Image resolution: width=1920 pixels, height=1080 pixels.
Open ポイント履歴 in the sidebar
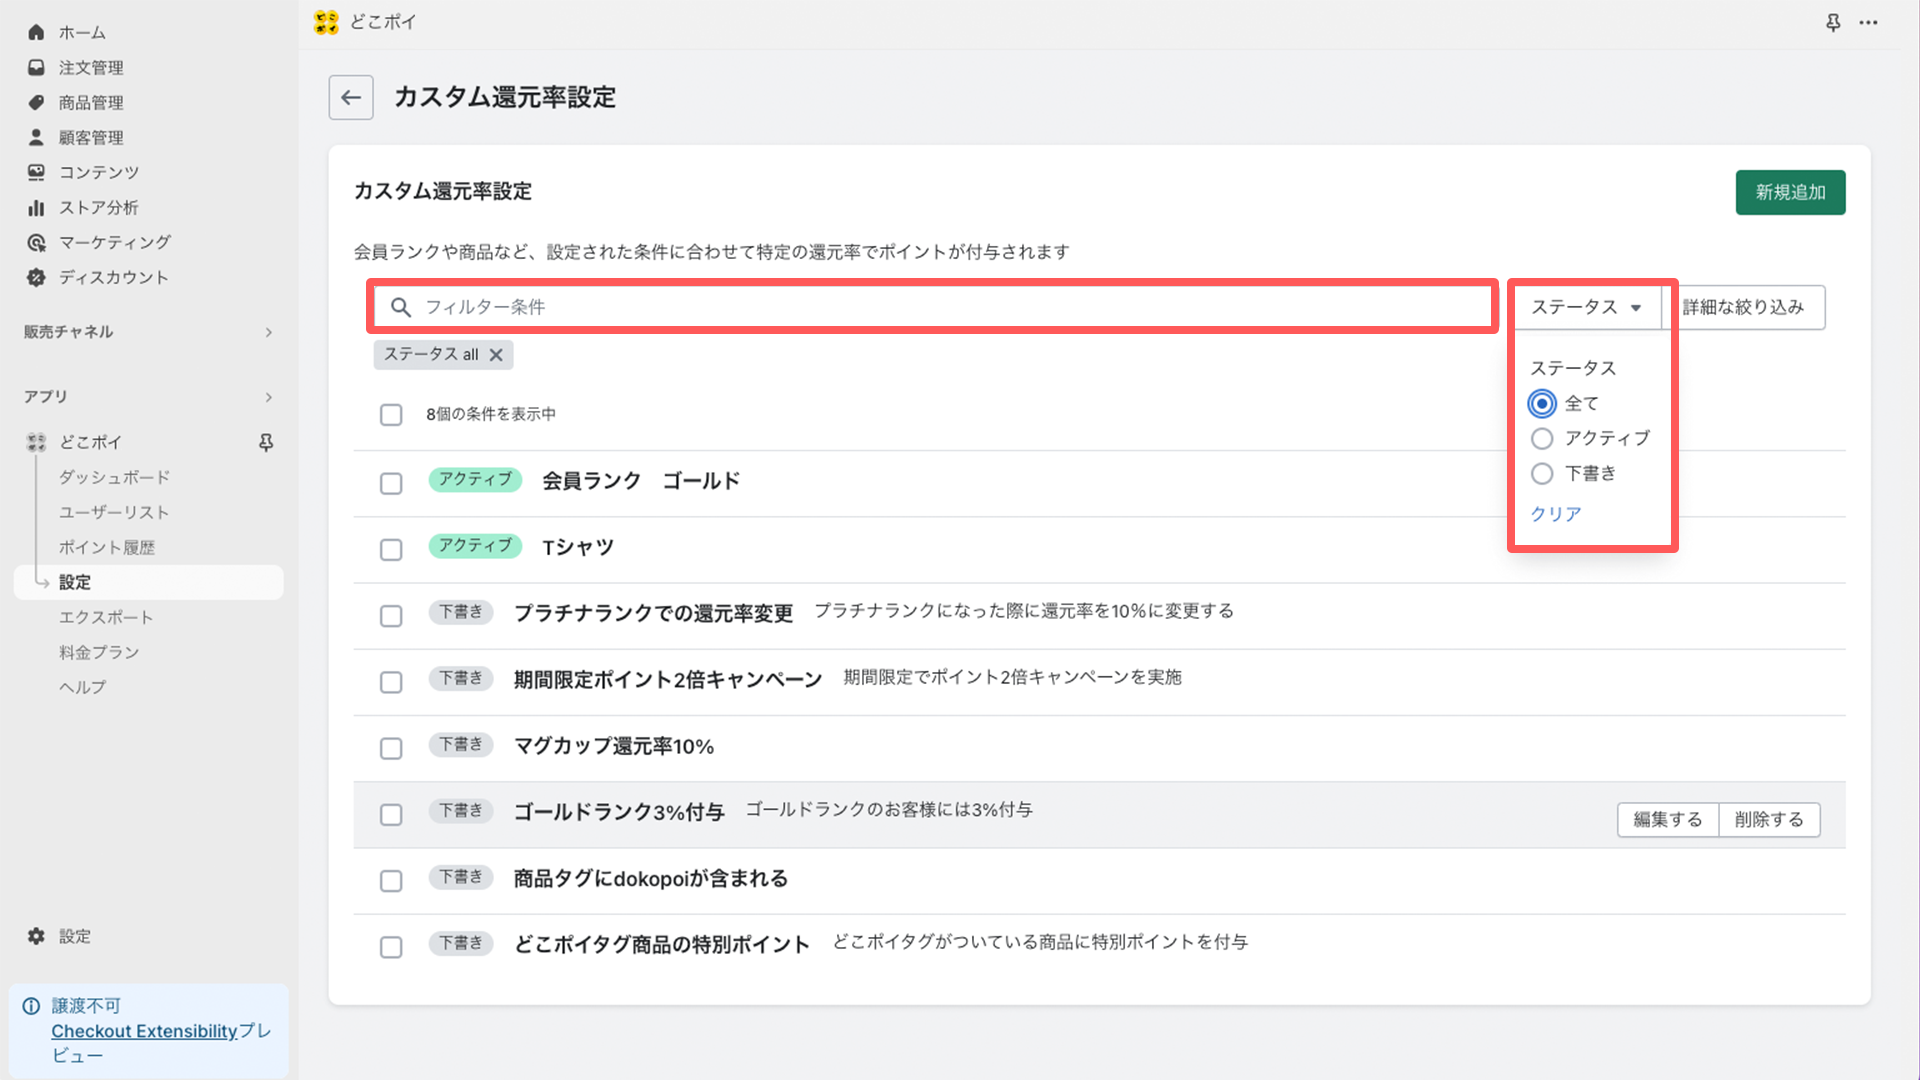(107, 547)
